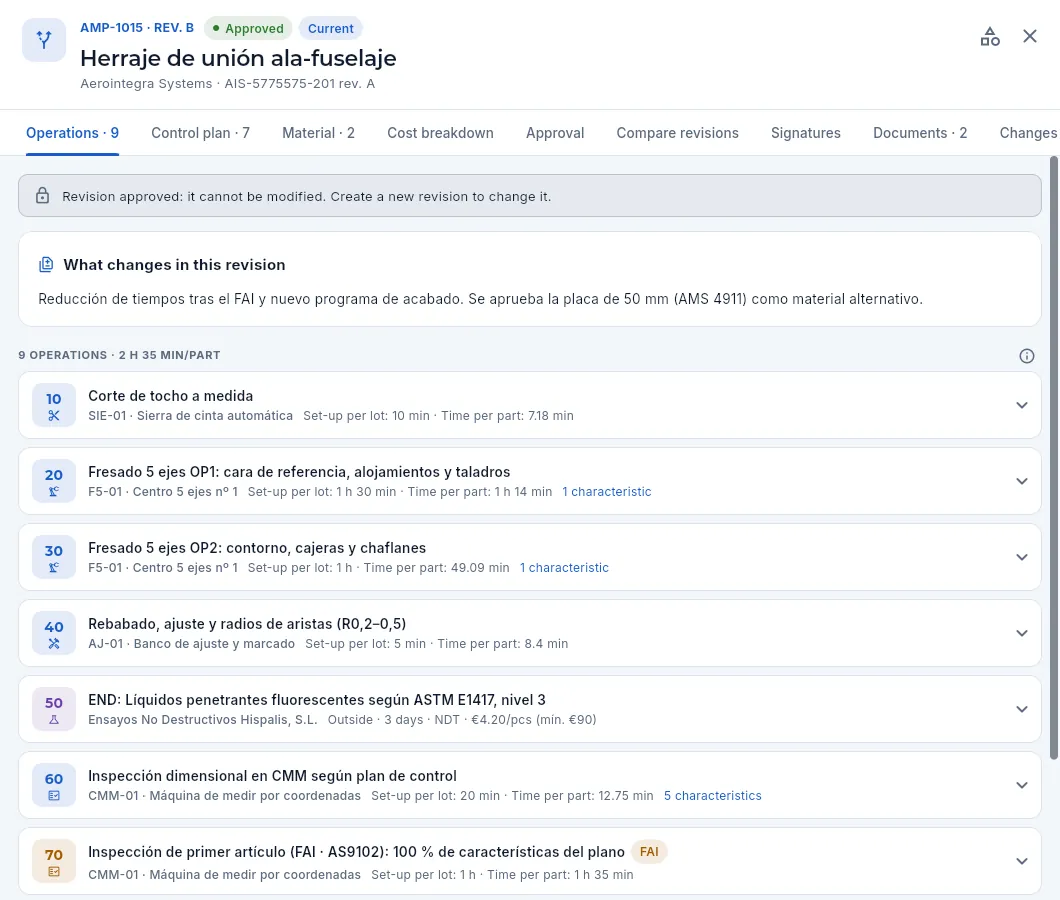Expand Fresado 5 ejes OP2 operation

[1021, 557]
